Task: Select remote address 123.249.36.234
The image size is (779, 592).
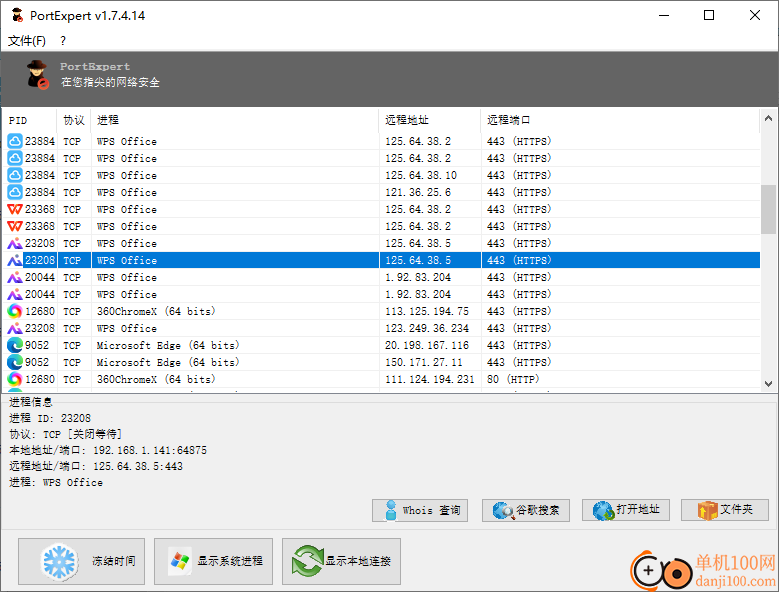Action: tap(427, 328)
